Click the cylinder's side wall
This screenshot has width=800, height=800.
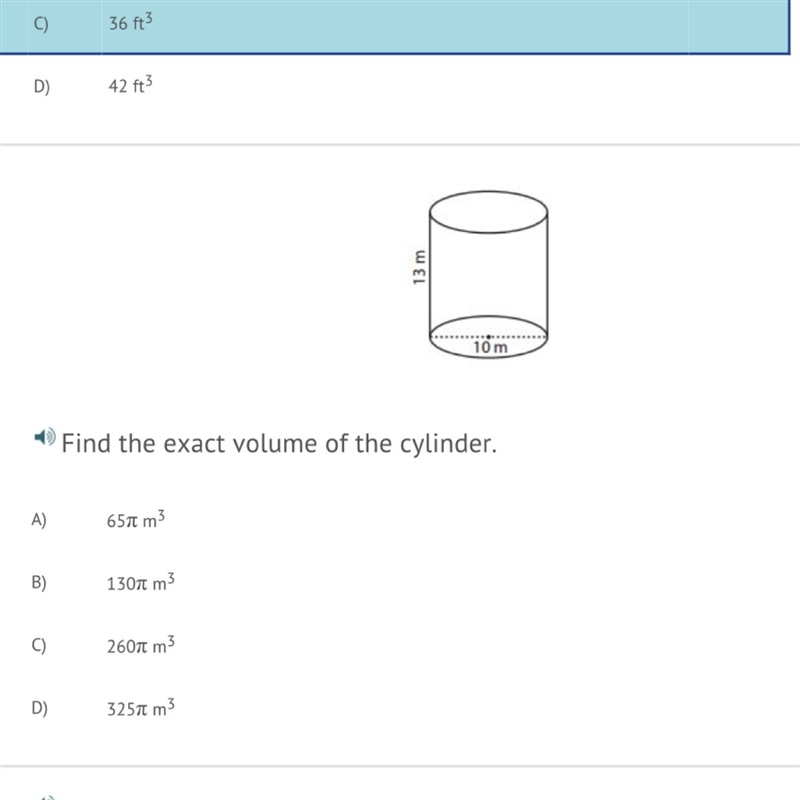point(489,274)
